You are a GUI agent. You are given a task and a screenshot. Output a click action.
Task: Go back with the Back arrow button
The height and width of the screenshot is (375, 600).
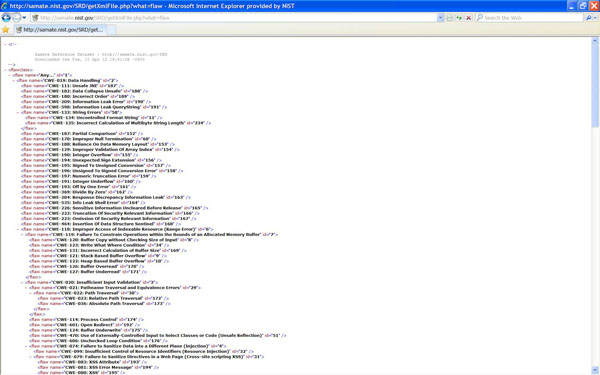click(6, 18)
